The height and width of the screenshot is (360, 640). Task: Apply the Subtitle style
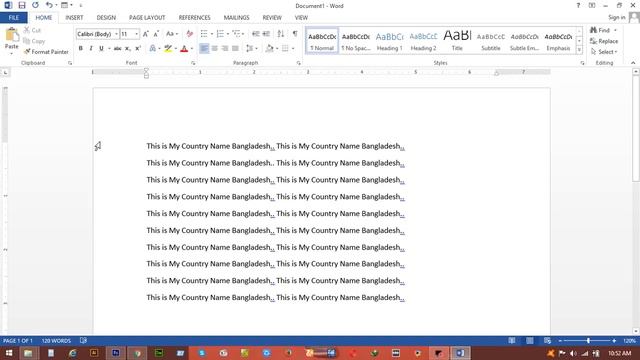click(491, 41)
